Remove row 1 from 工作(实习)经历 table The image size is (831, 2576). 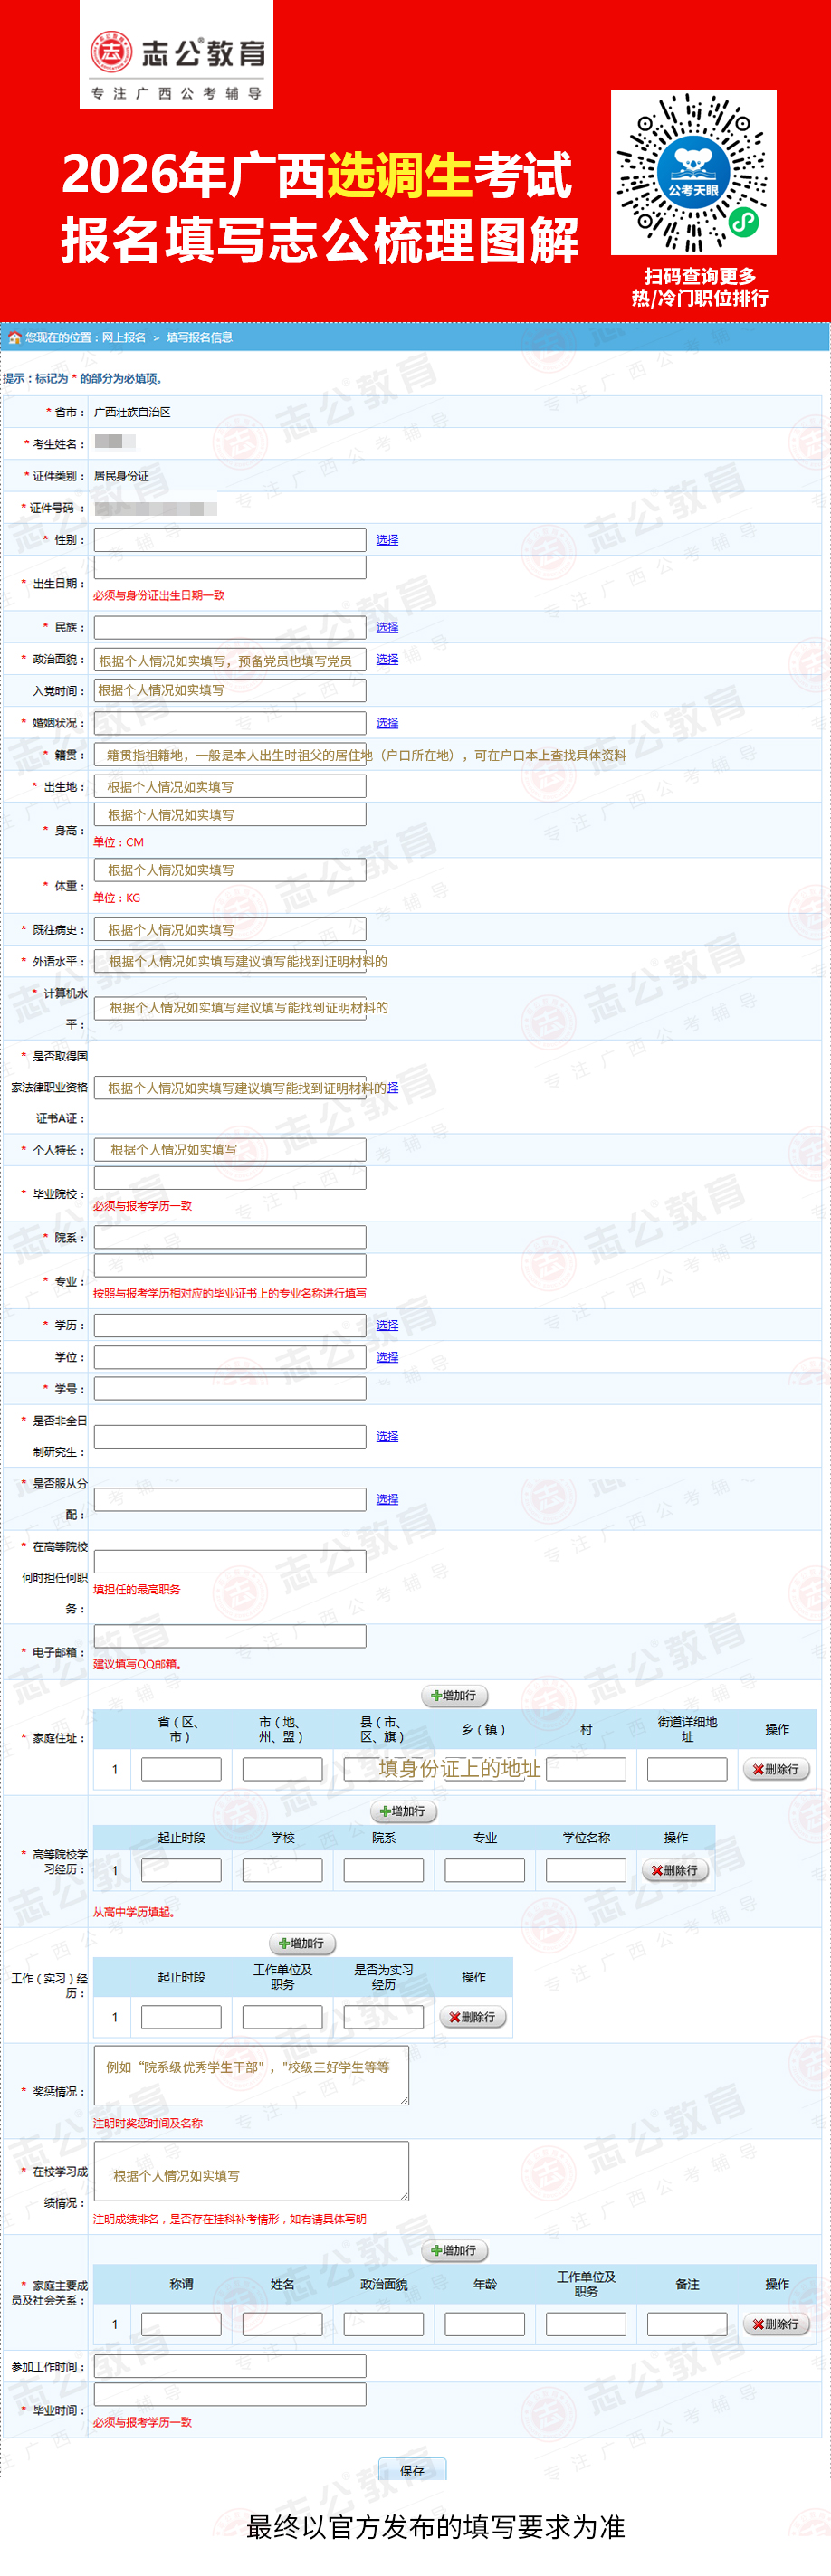473,2018
